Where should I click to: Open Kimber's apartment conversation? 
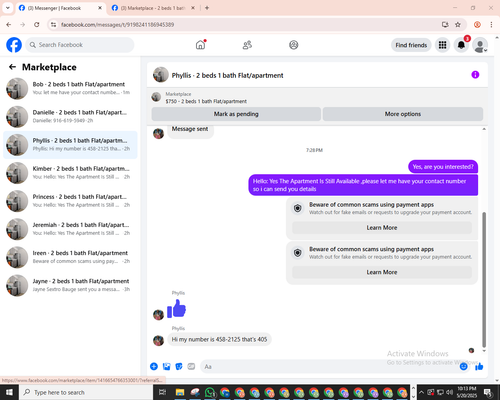[70, 173]
